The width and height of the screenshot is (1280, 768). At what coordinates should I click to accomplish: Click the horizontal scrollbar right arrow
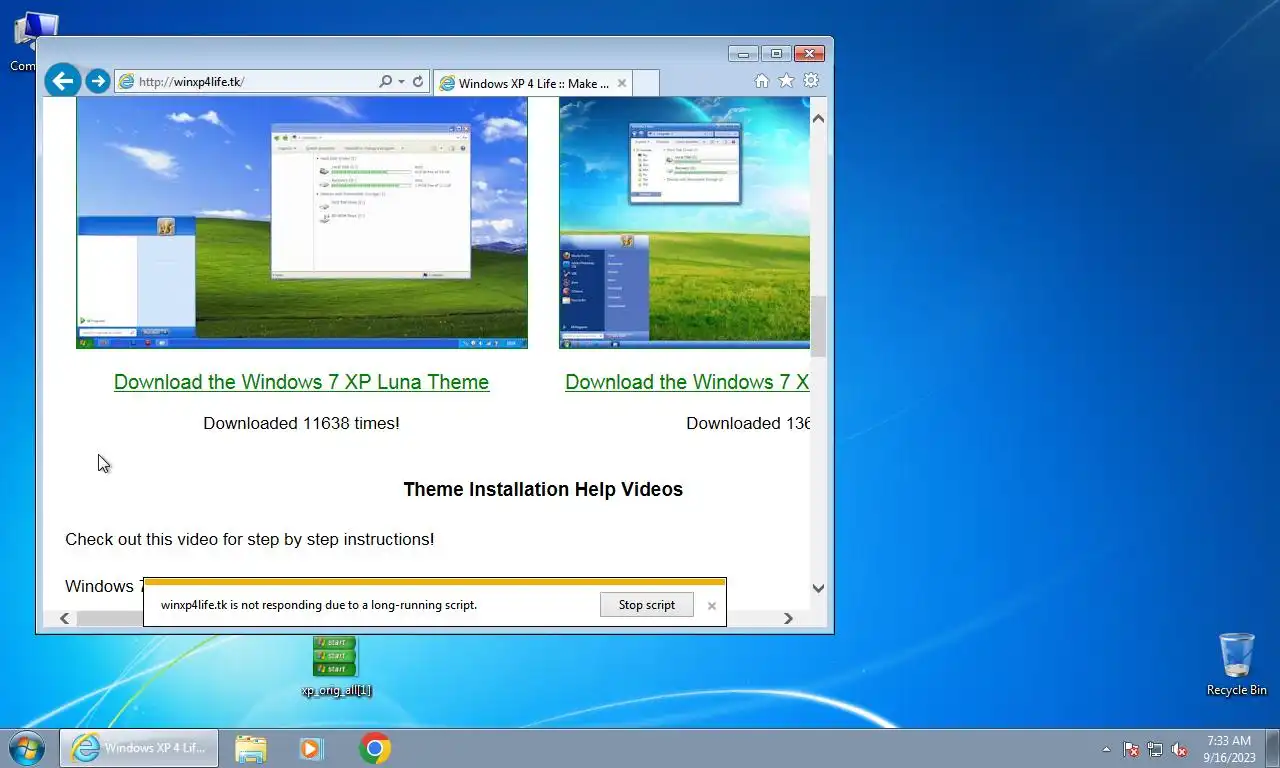click(x=788, y=618)
